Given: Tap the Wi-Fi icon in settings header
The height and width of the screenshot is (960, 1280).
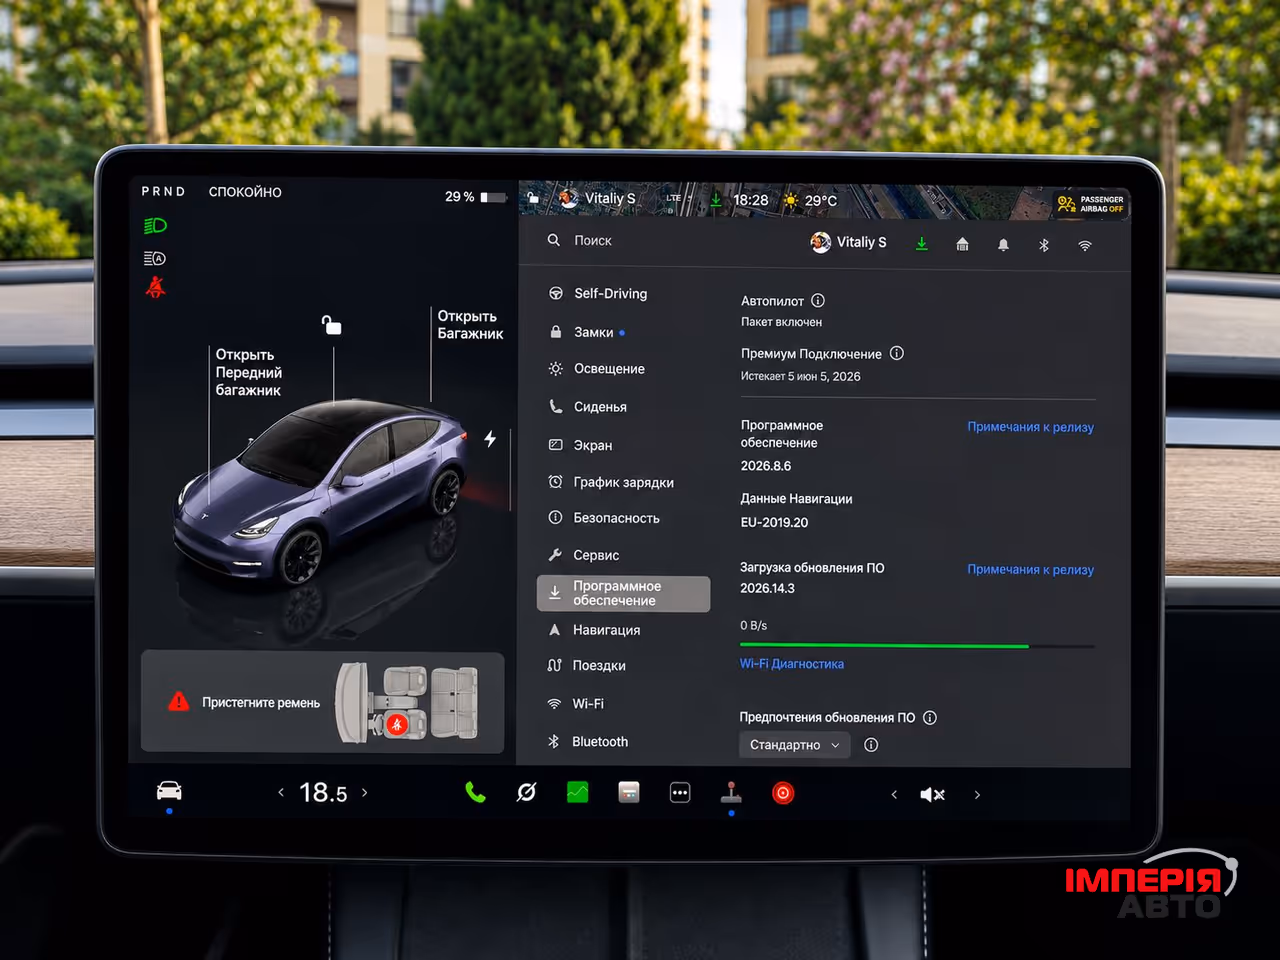Looking at the screenshot, I should pyautogui.click(x=1085, y=245).
